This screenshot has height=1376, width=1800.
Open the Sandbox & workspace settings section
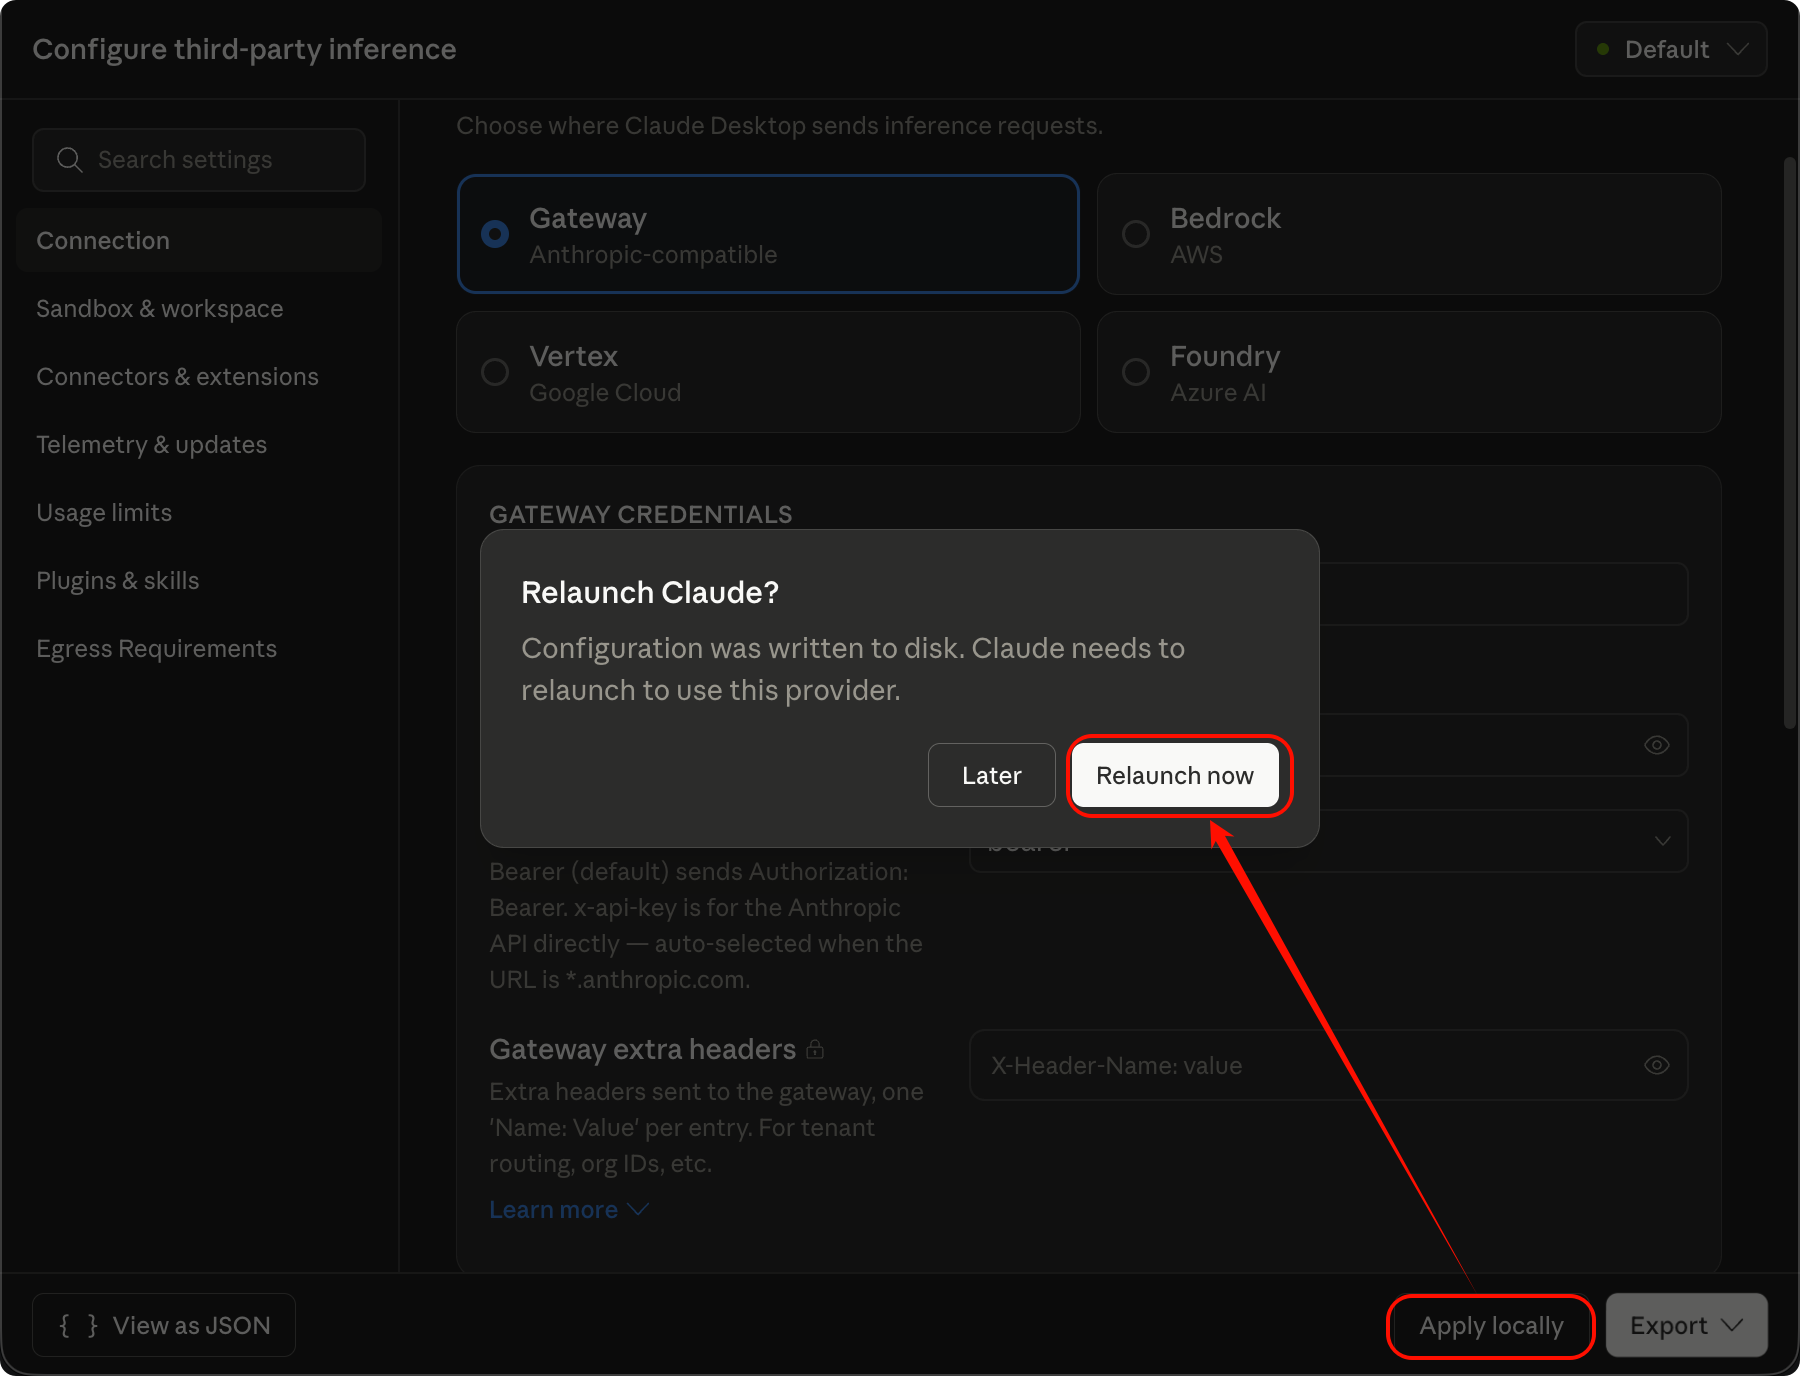160,309
